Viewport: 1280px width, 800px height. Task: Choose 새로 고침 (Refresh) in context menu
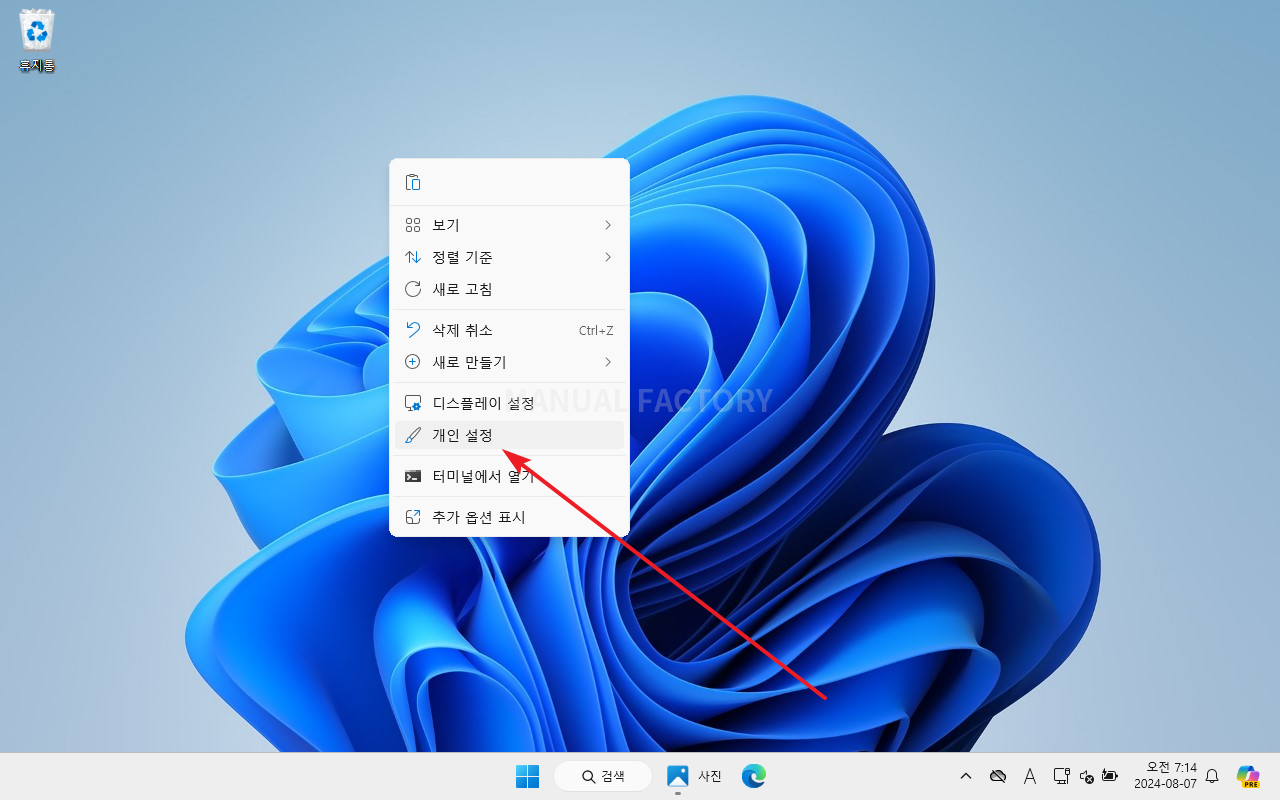tap(509, 290)
